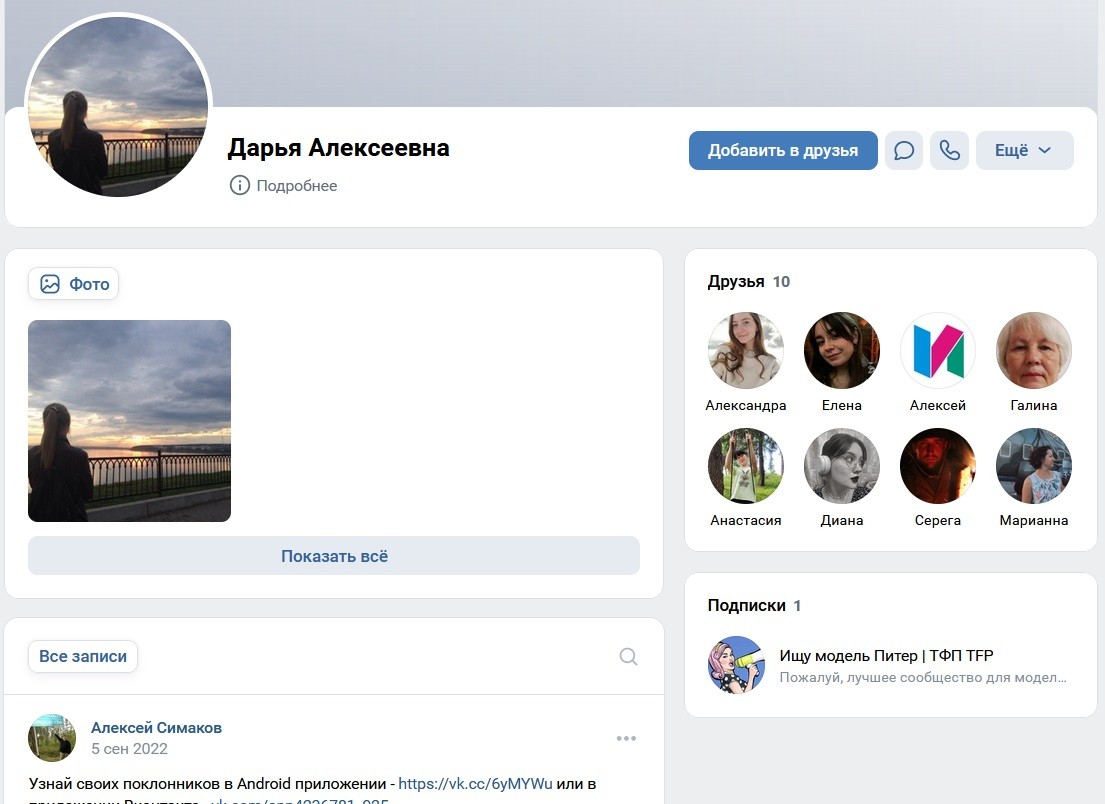
Task: Open Дарья Алексеевна's profile avatar
Action: point(118,106)
